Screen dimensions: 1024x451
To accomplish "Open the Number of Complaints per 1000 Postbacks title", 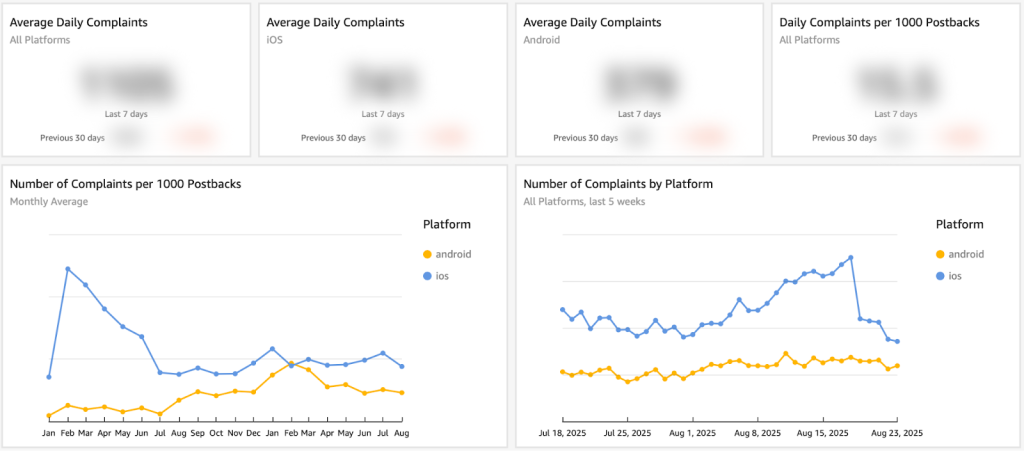I will (125, 184).
